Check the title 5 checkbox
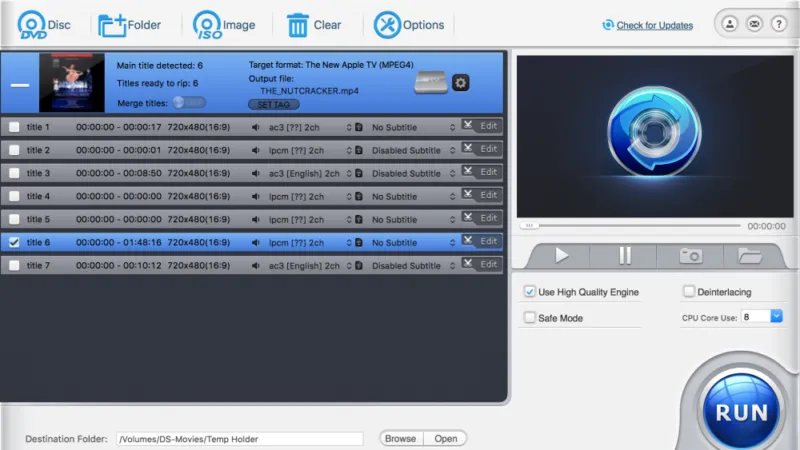Screen dimensions: 800x450 pos(14,219)
